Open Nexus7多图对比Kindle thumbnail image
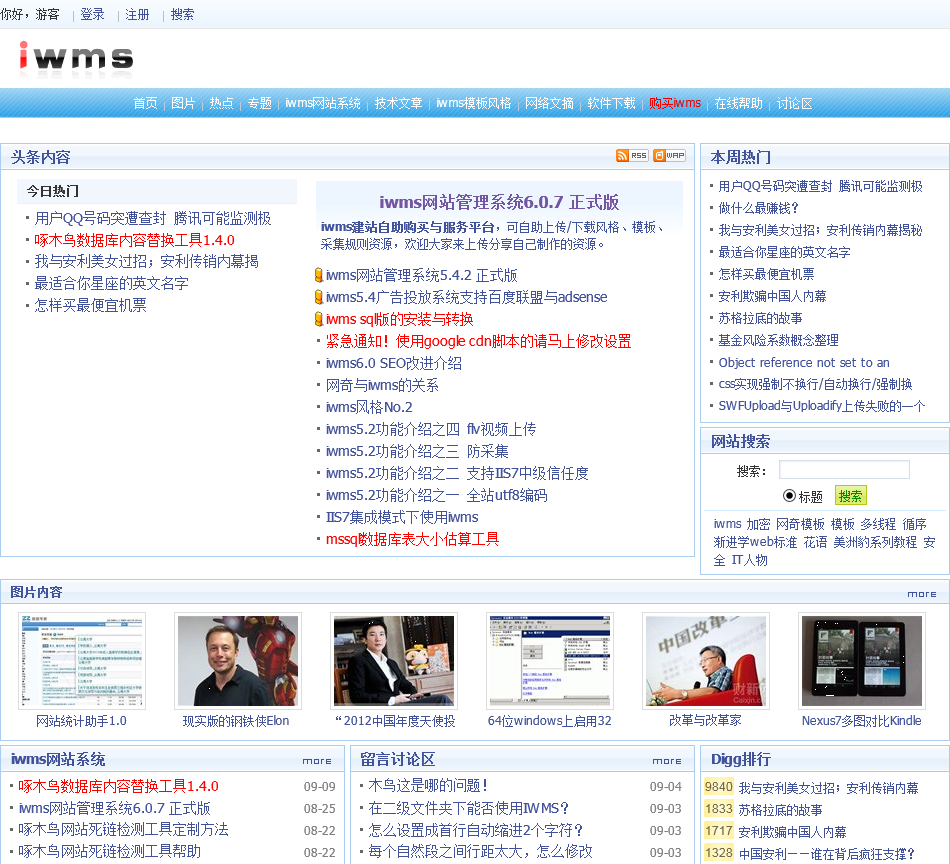This screenshot has width=950, height=864. [x=862, y=660]
